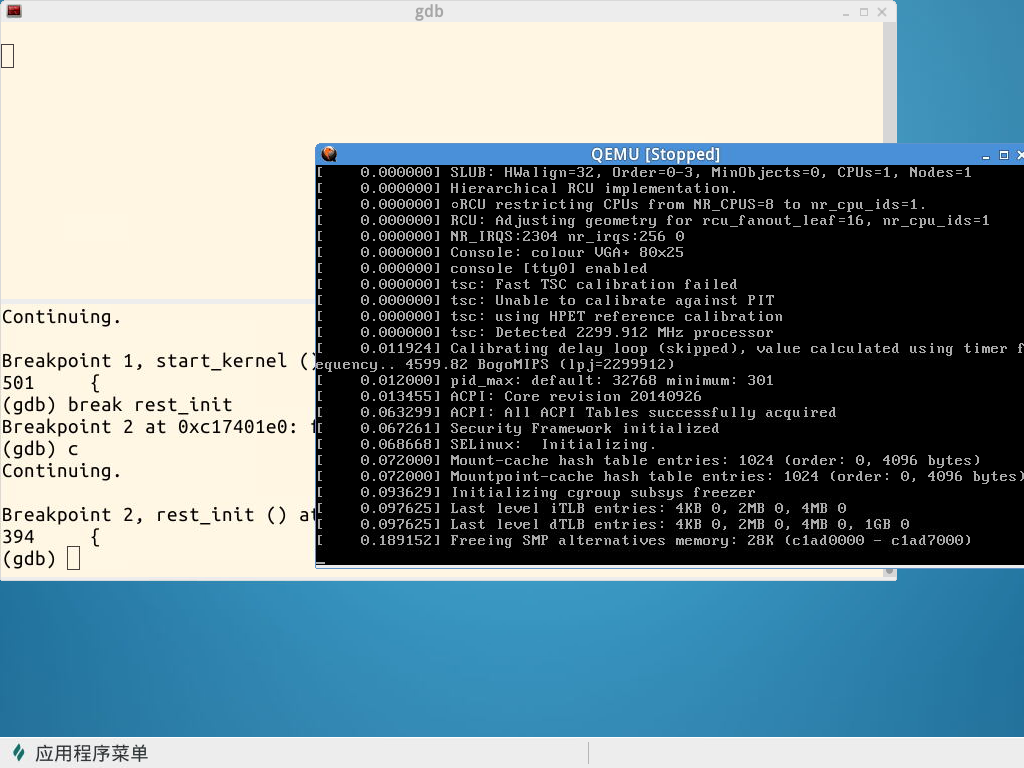Close the QEMU [Stopped] window
This screenshot has height=768, width=1024.
pyautogui.click(x=1019, y=155)
